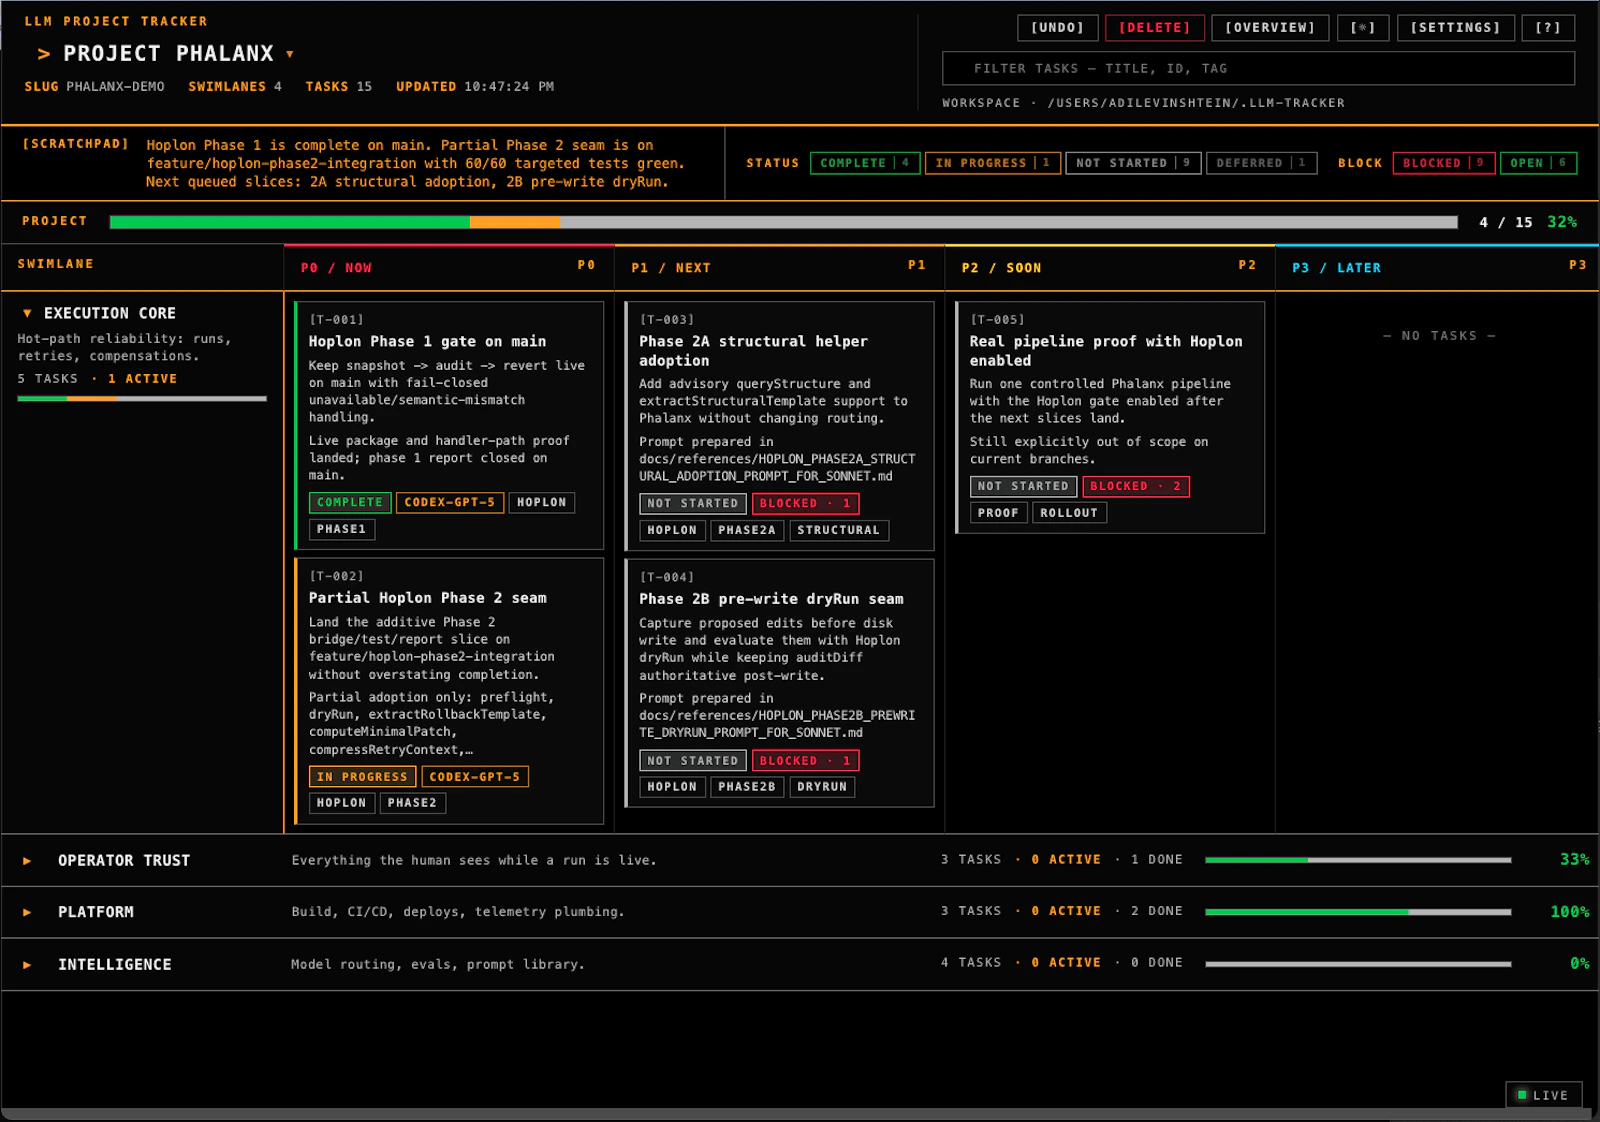1600x1122 pixels.
Task: Open help via the [?] icon
Action: pos(1547,27)
